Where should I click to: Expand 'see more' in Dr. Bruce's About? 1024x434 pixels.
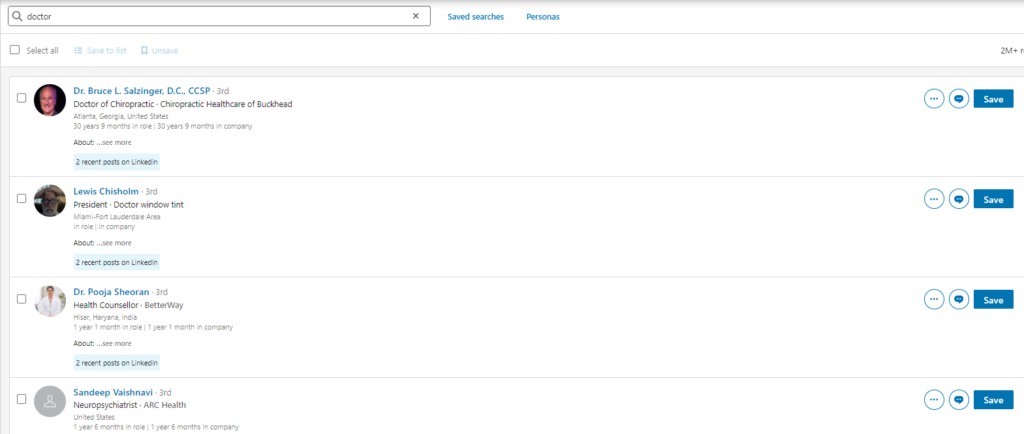tap(115, 142)
